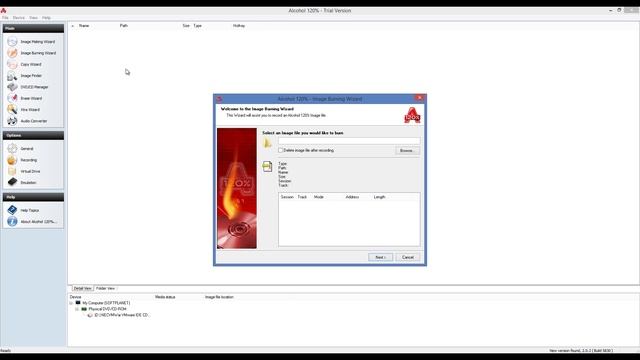Switch to the Detail View tab
Screen dimensions: 640x360
pyautogui.click(x=82, y=289)
